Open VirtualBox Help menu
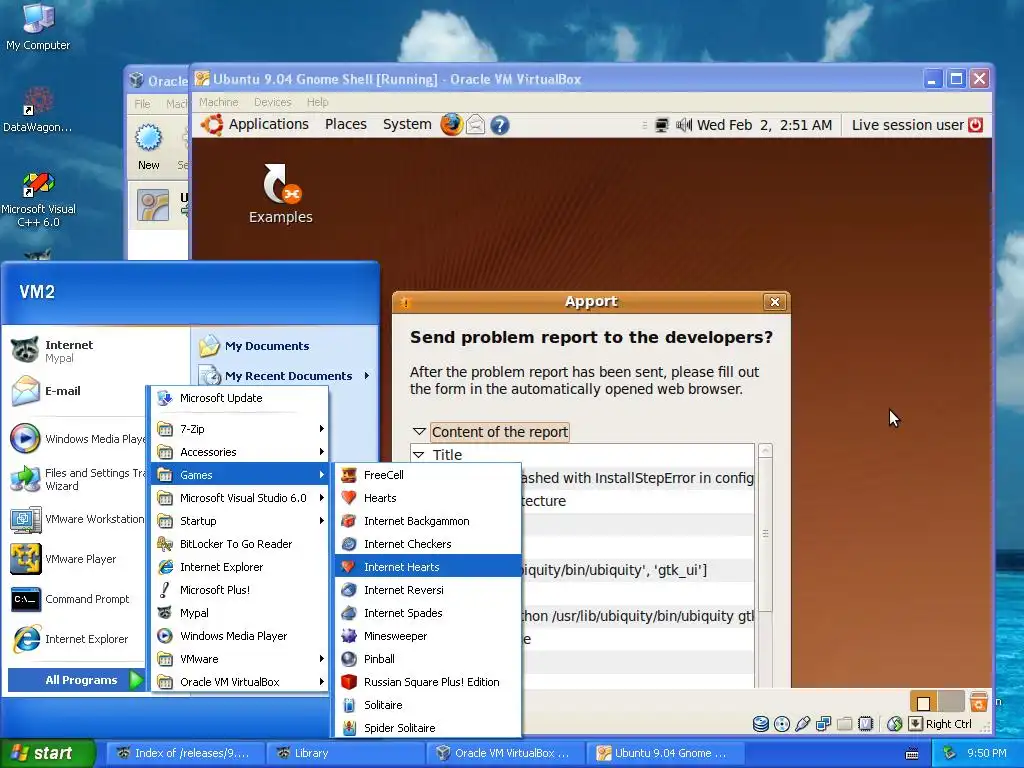1024x768 pixels. point(317,102)
